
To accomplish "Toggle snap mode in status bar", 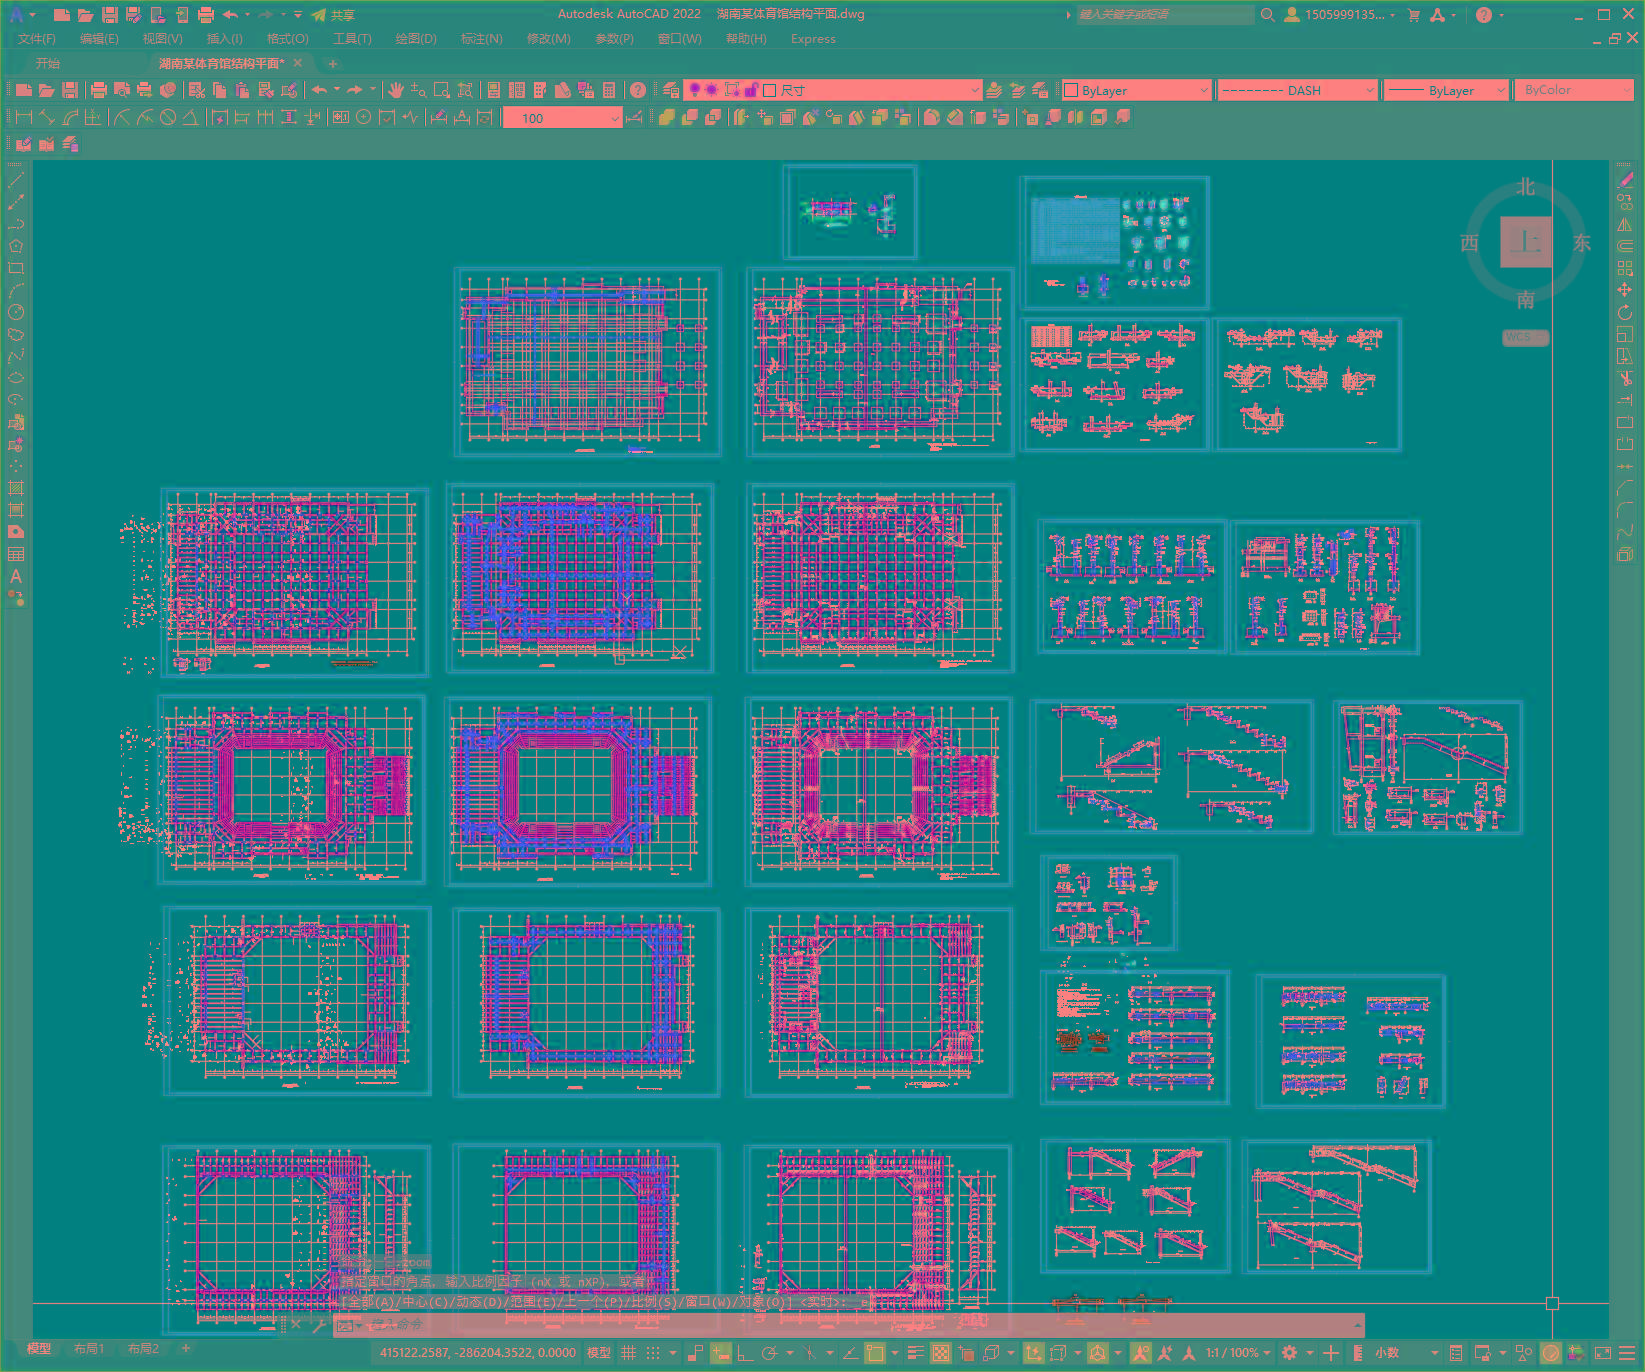I will [x=653, y=1353].
